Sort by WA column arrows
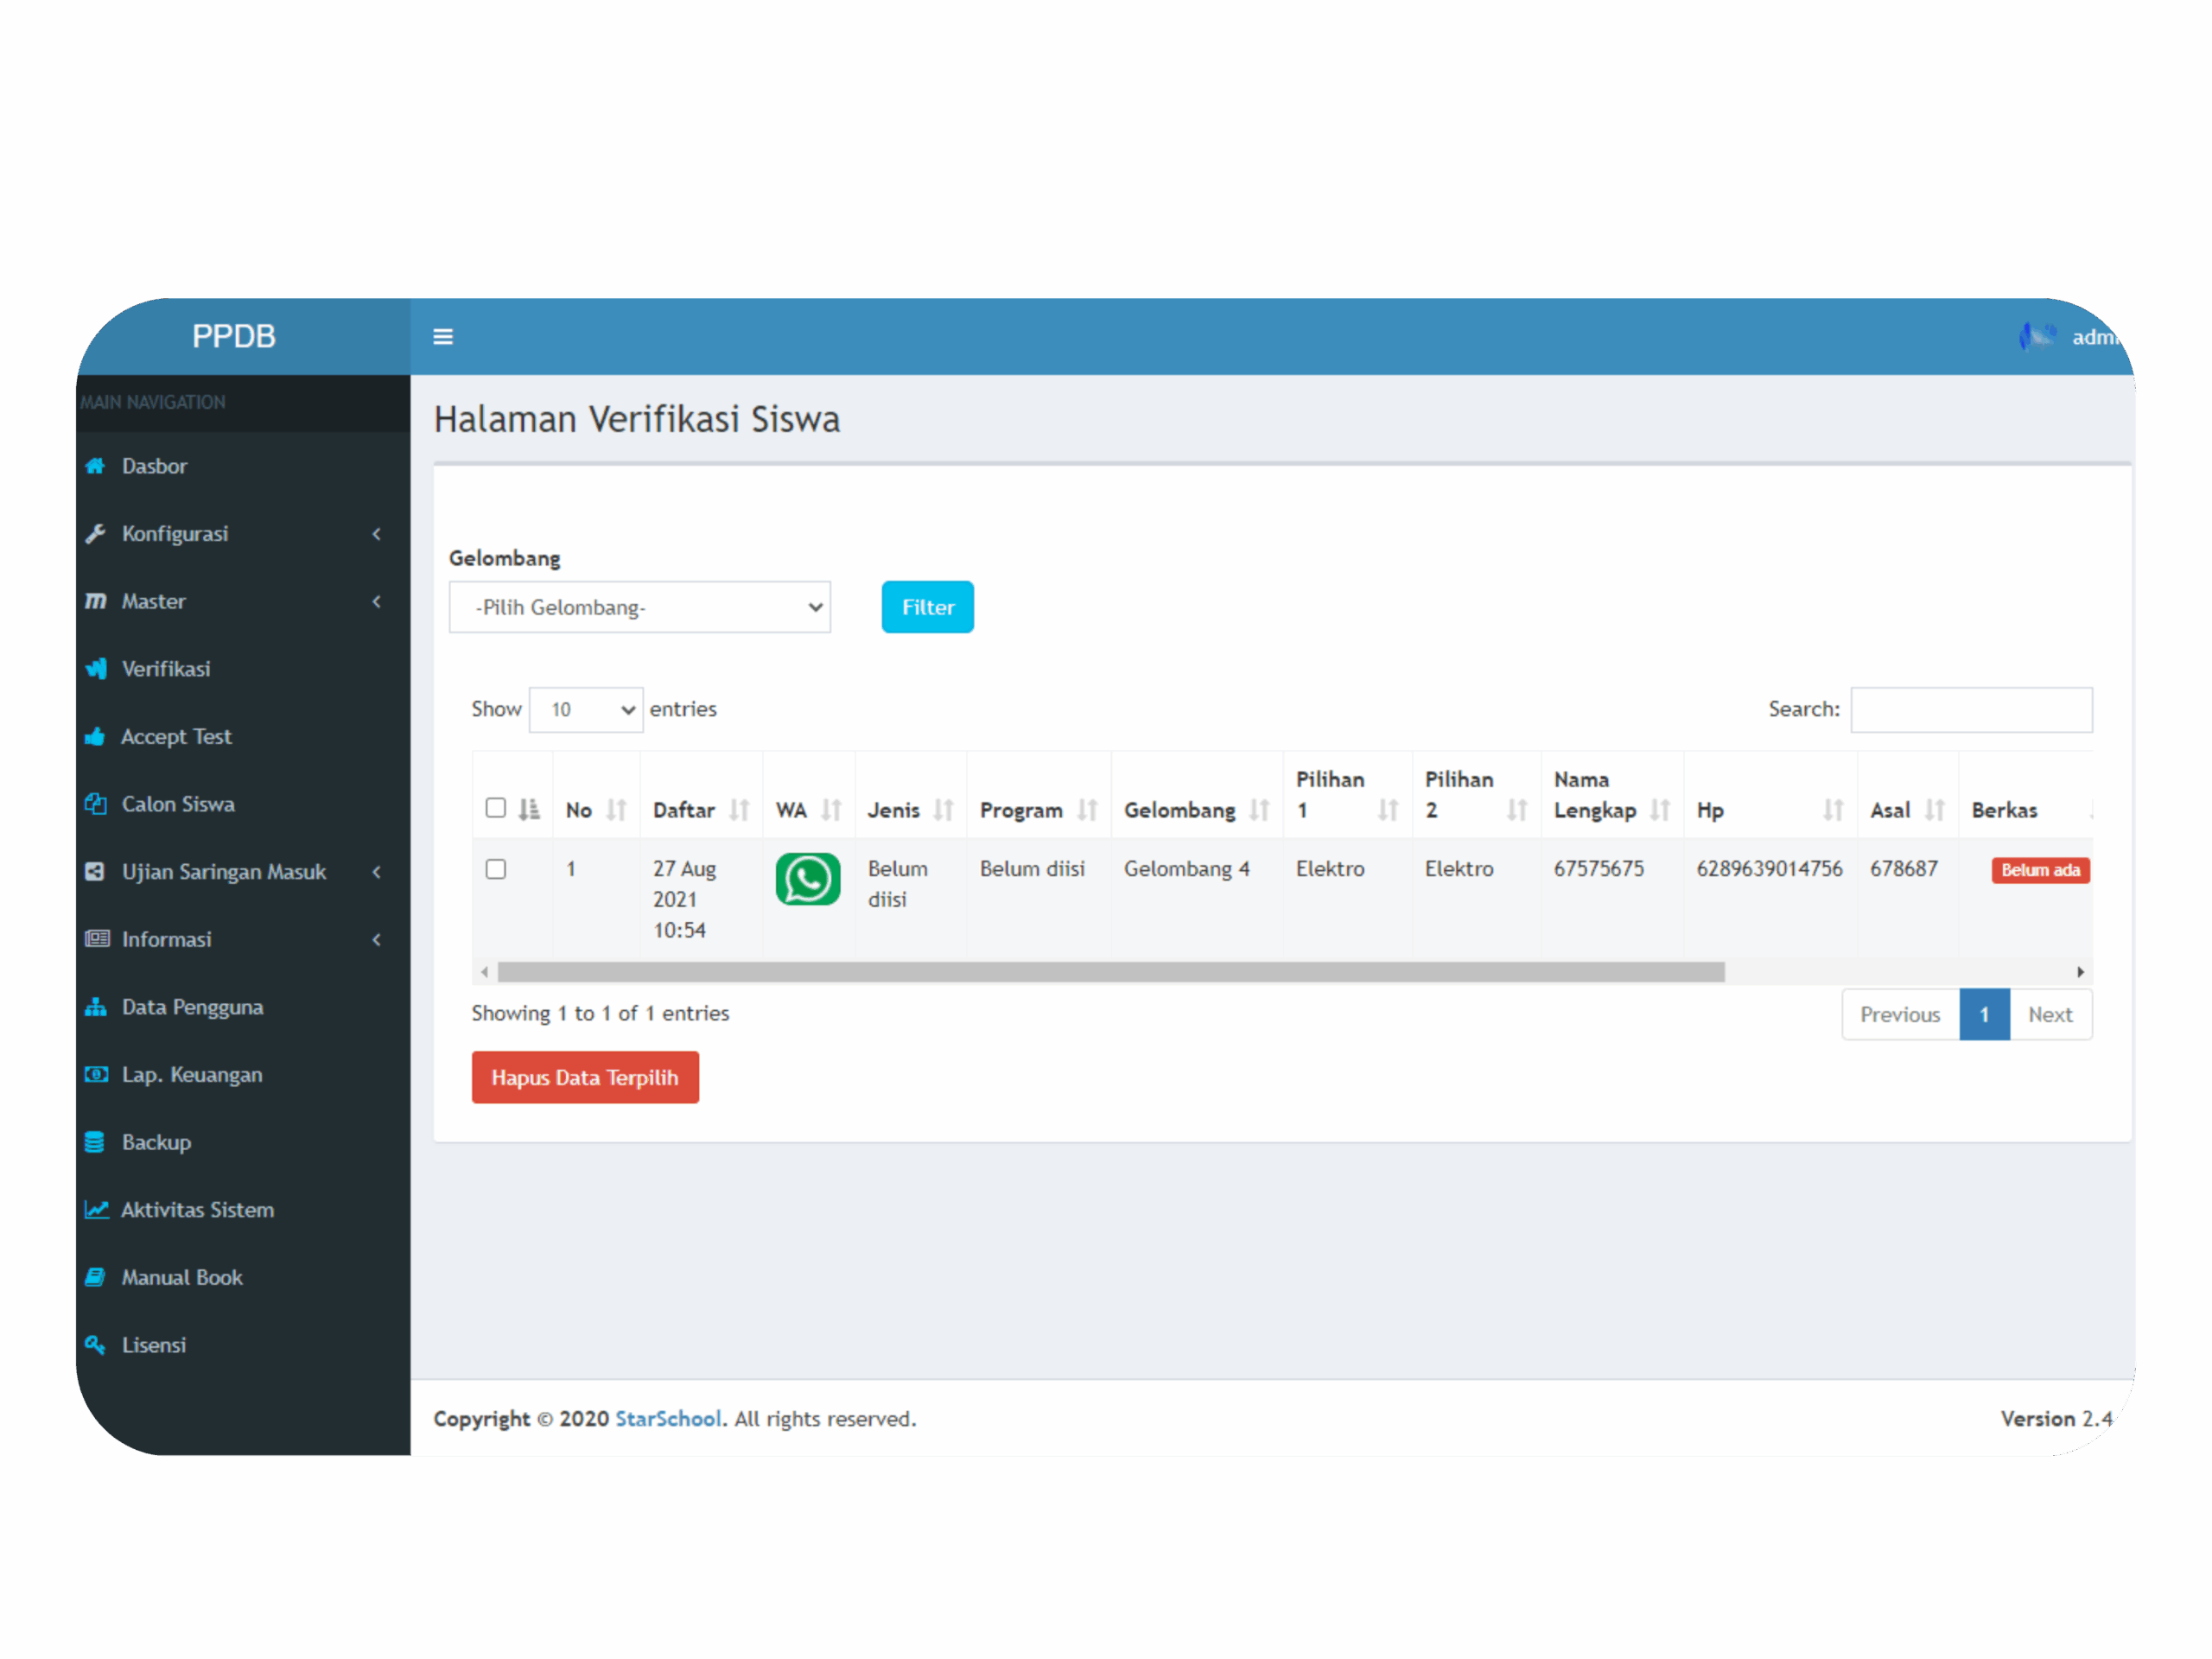2212x1659 pixels. pos(832,811)
